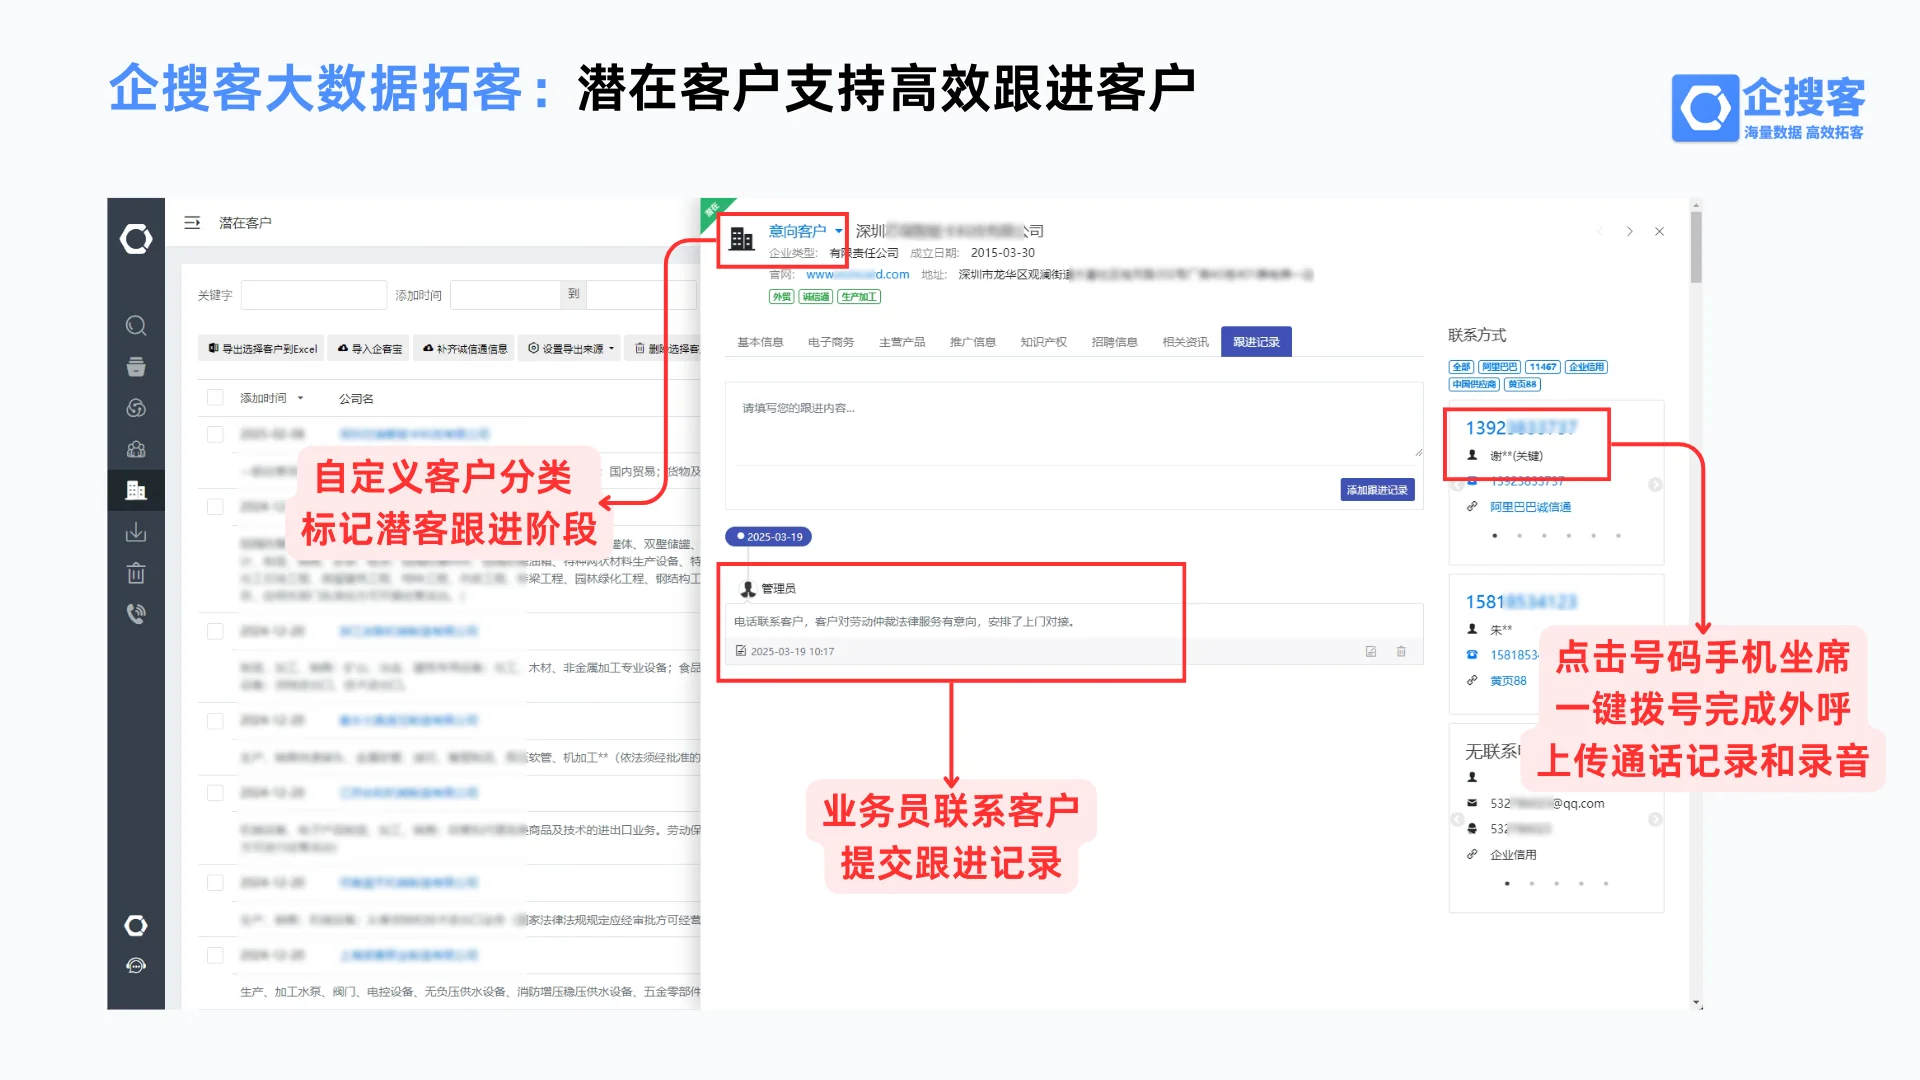Select the 2025-03-19 timeline date marker
The width and height of the screenshot is (1920, 1080).
pyautogui.click(x=769, y=537)
